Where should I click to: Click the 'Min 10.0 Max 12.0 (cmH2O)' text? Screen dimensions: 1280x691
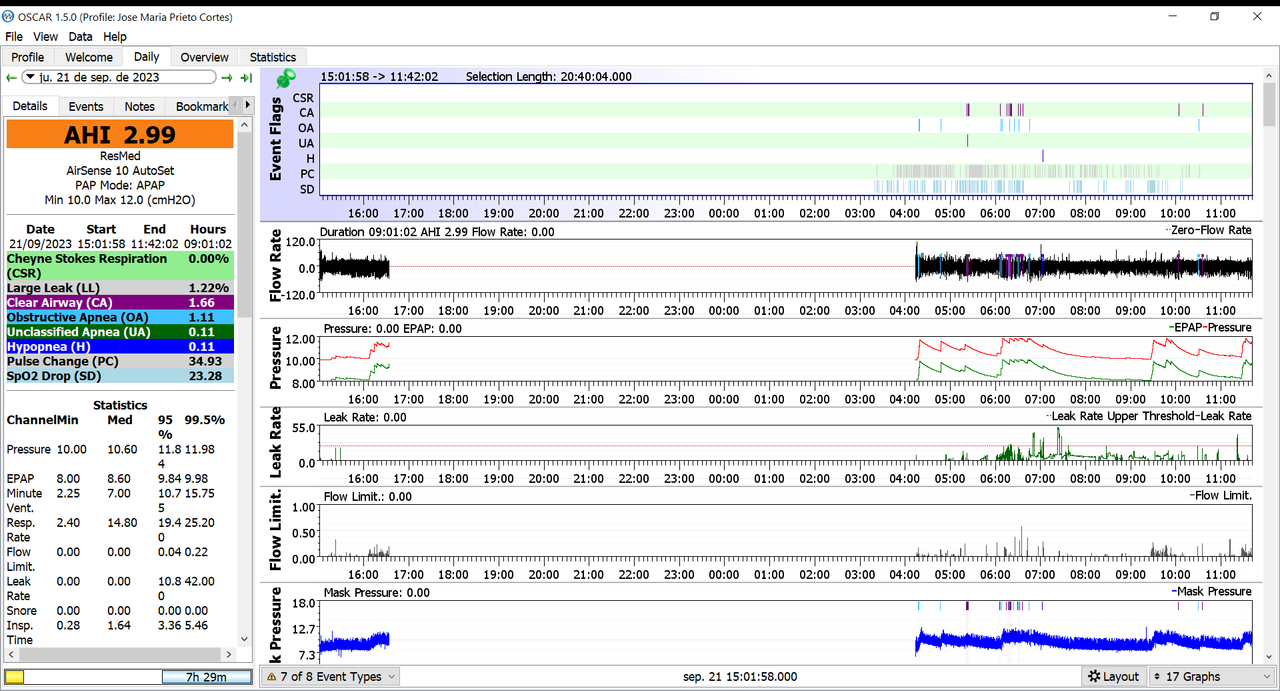point(120,200)
